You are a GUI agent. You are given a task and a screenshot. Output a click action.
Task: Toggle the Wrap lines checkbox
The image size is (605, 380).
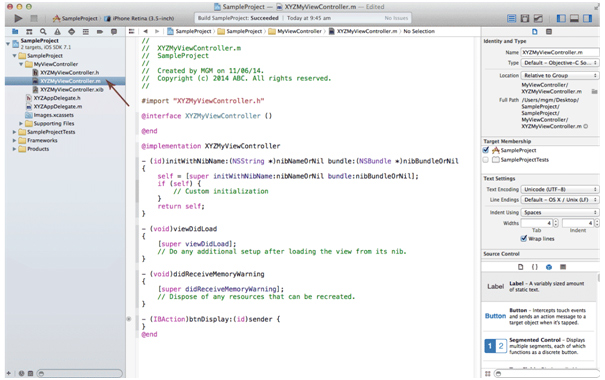[x=524, y=239]
